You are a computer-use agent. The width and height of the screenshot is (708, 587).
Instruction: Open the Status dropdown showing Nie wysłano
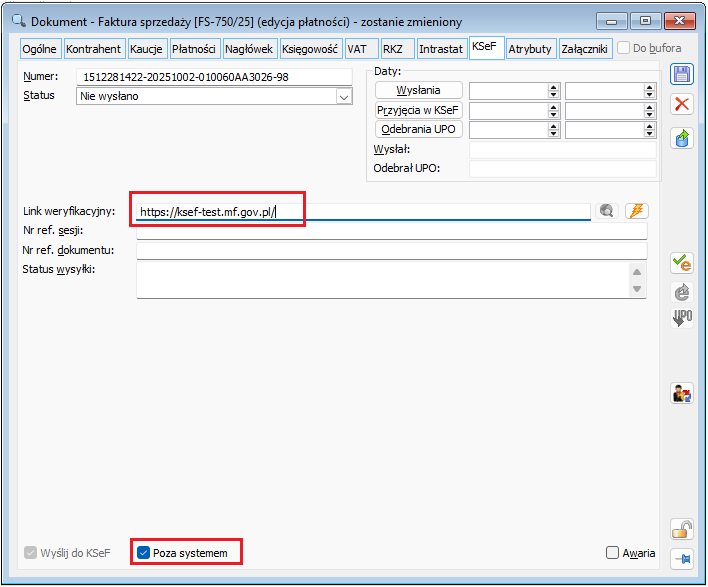click(344, 97)
